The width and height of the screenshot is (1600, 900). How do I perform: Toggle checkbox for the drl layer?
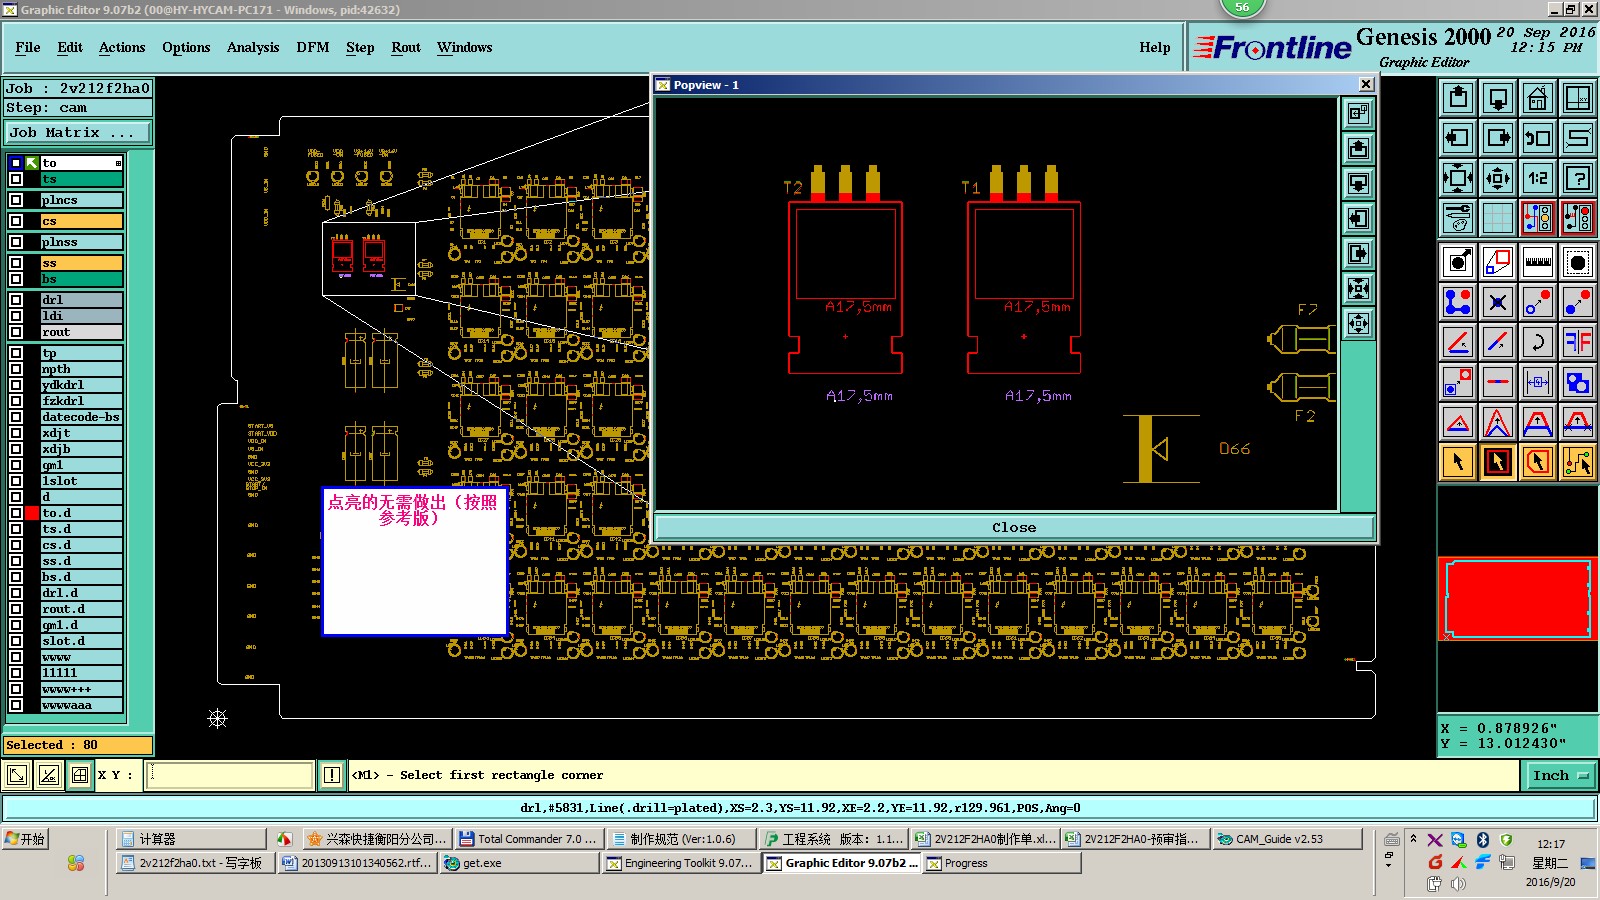[x=16, y=300]
